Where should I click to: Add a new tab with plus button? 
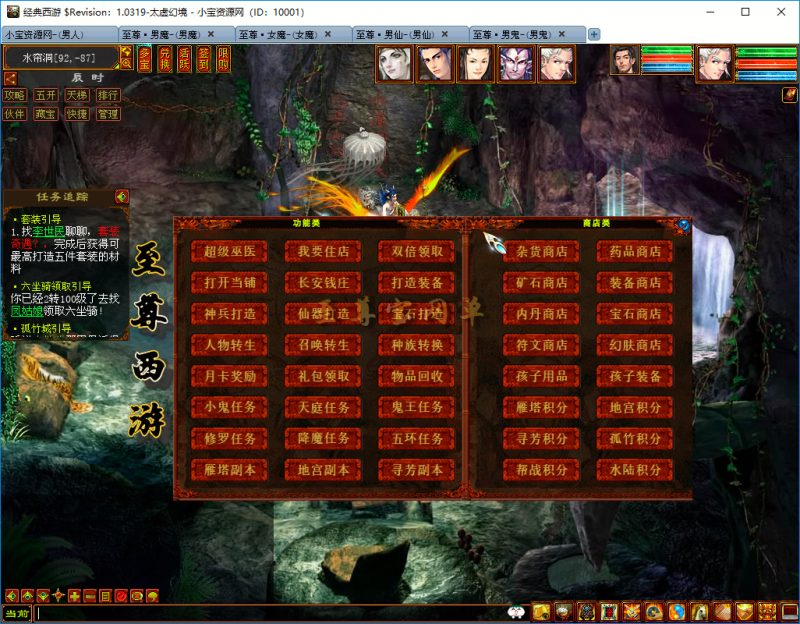pos(594,34)
